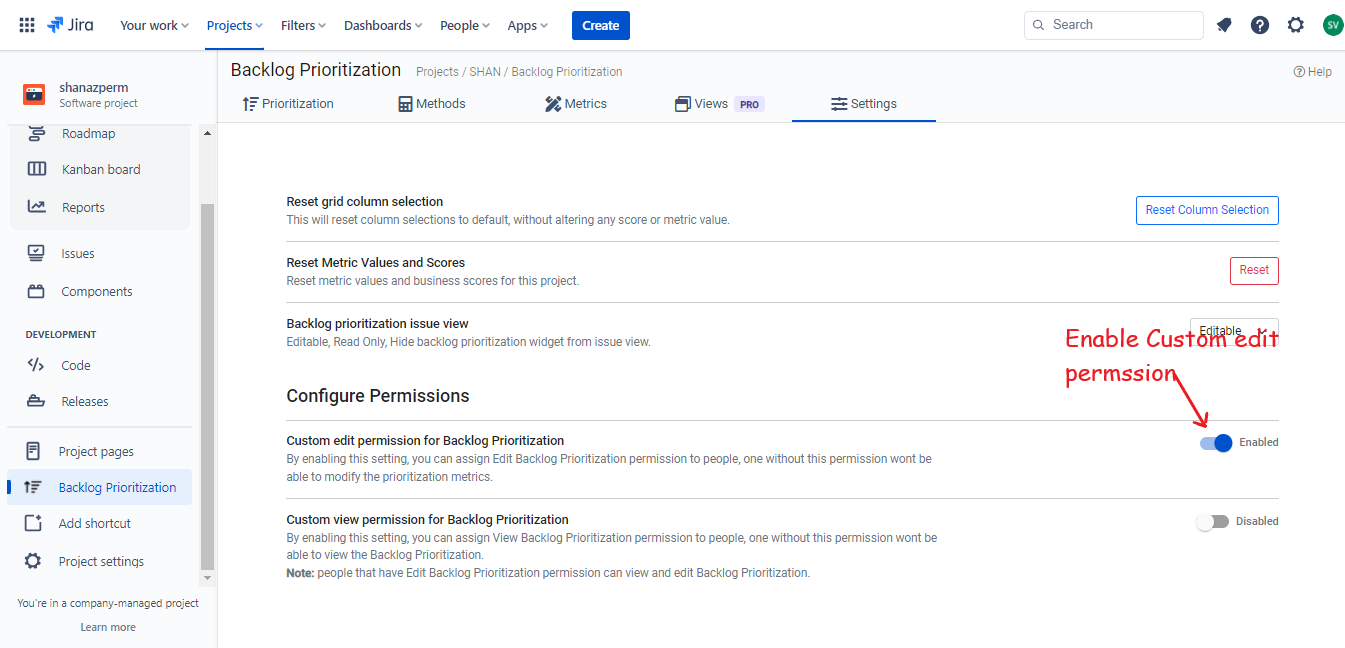Open the app switcher grid icon
The image size is (1345, 648).
click(x=27, y=25)
